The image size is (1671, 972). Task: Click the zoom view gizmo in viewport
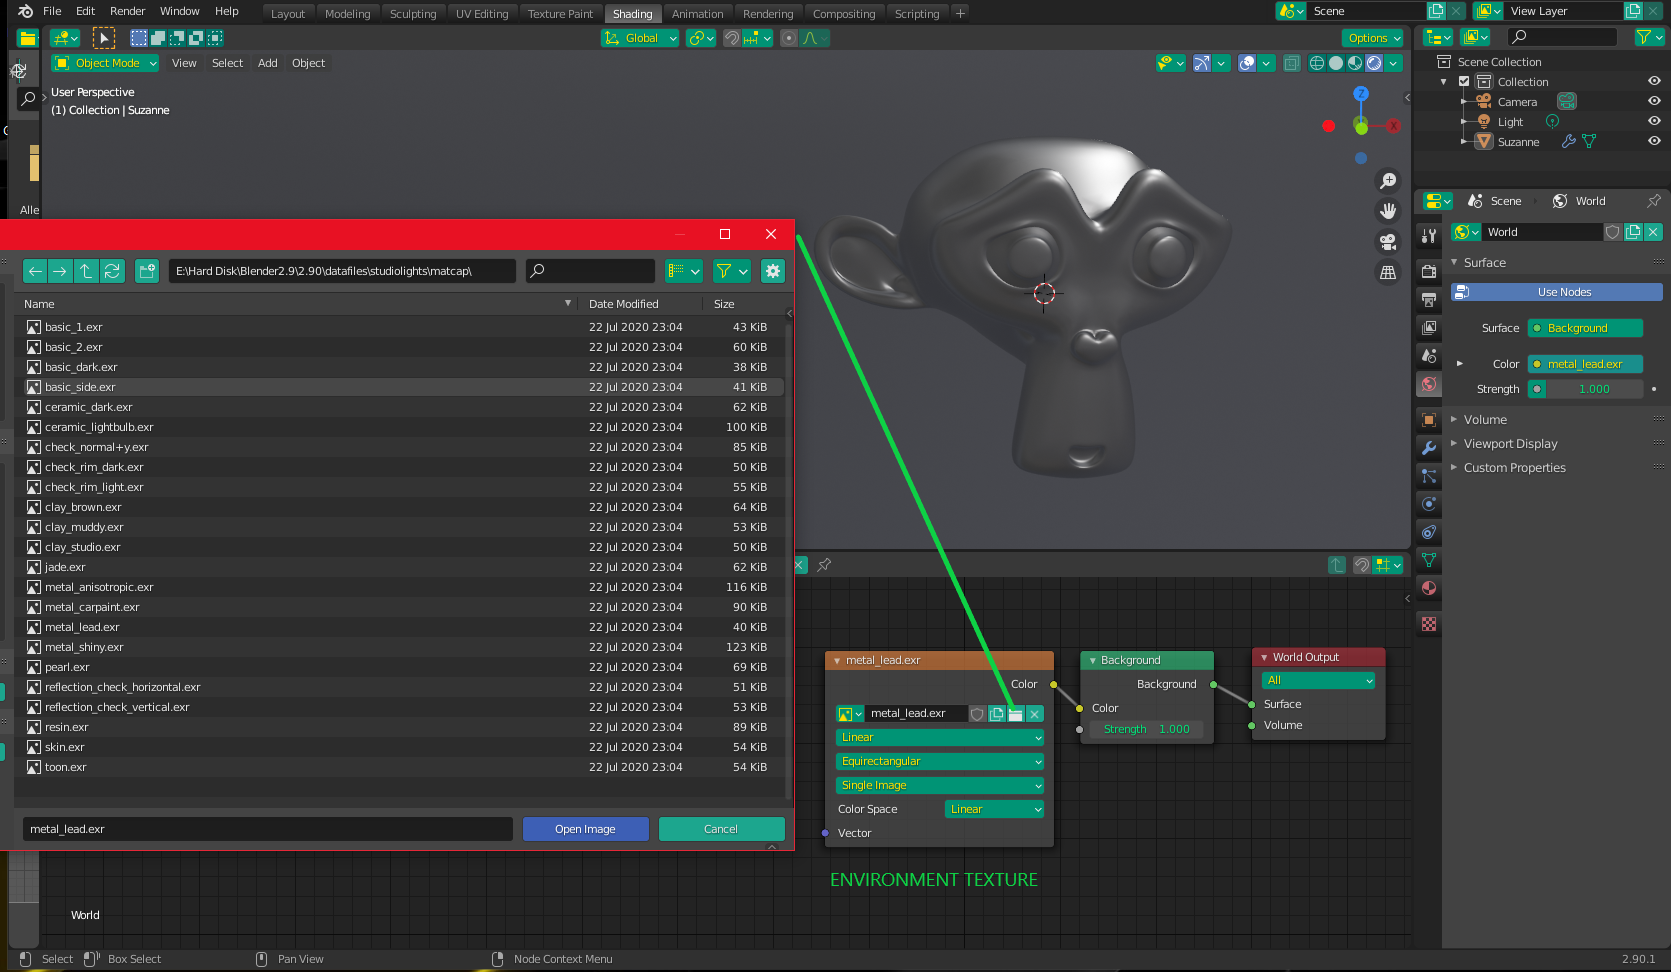pyautogui.click(x=1388, y=180)
